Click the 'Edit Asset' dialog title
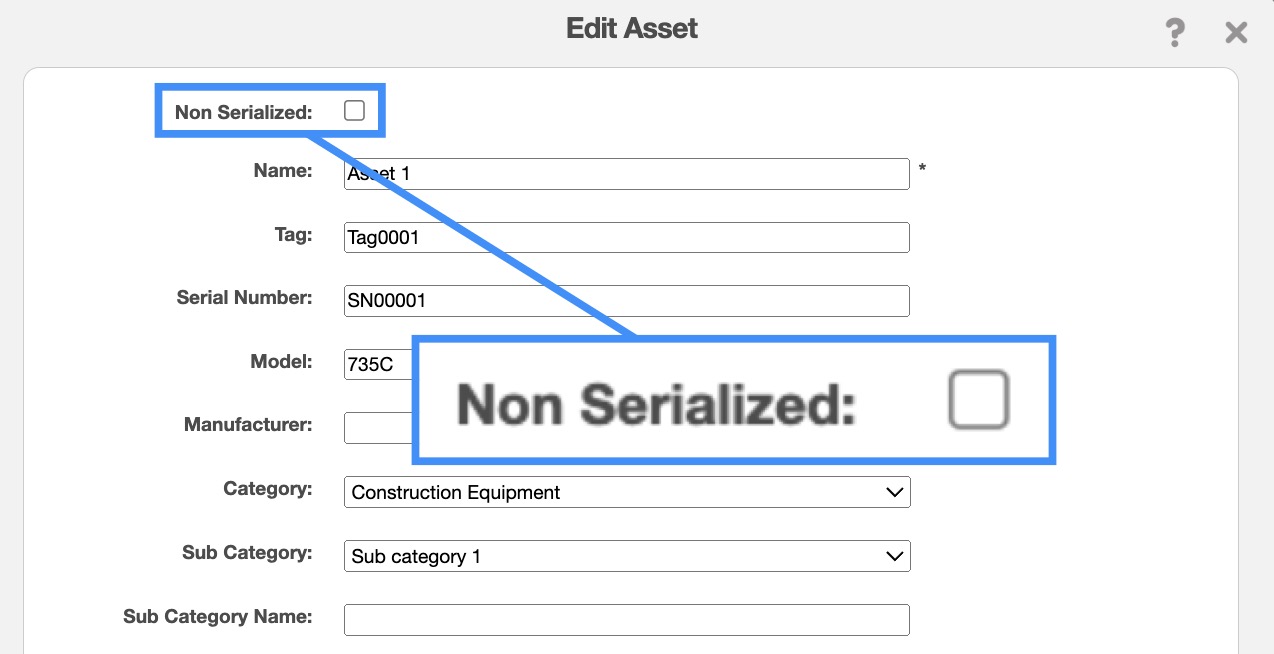 [632, 28]
